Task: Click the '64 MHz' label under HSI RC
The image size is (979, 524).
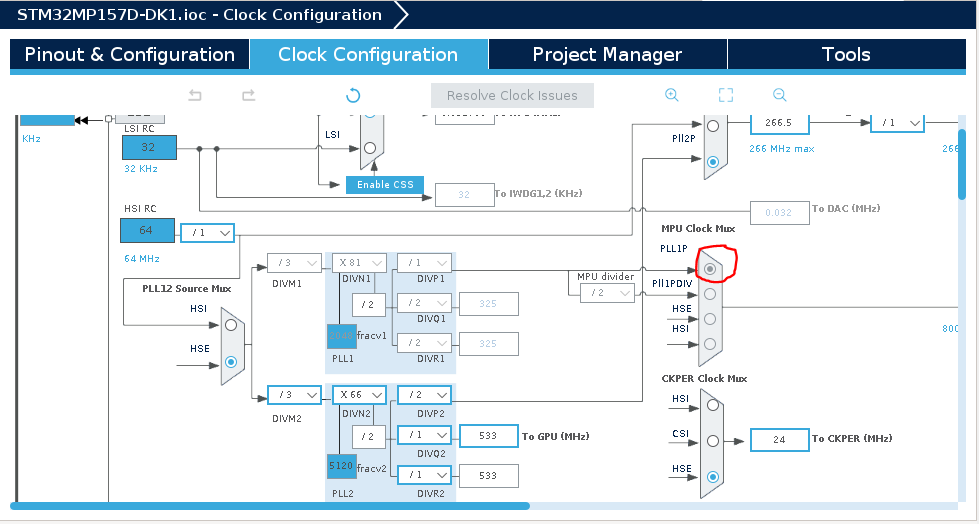Action: point(142,259)
